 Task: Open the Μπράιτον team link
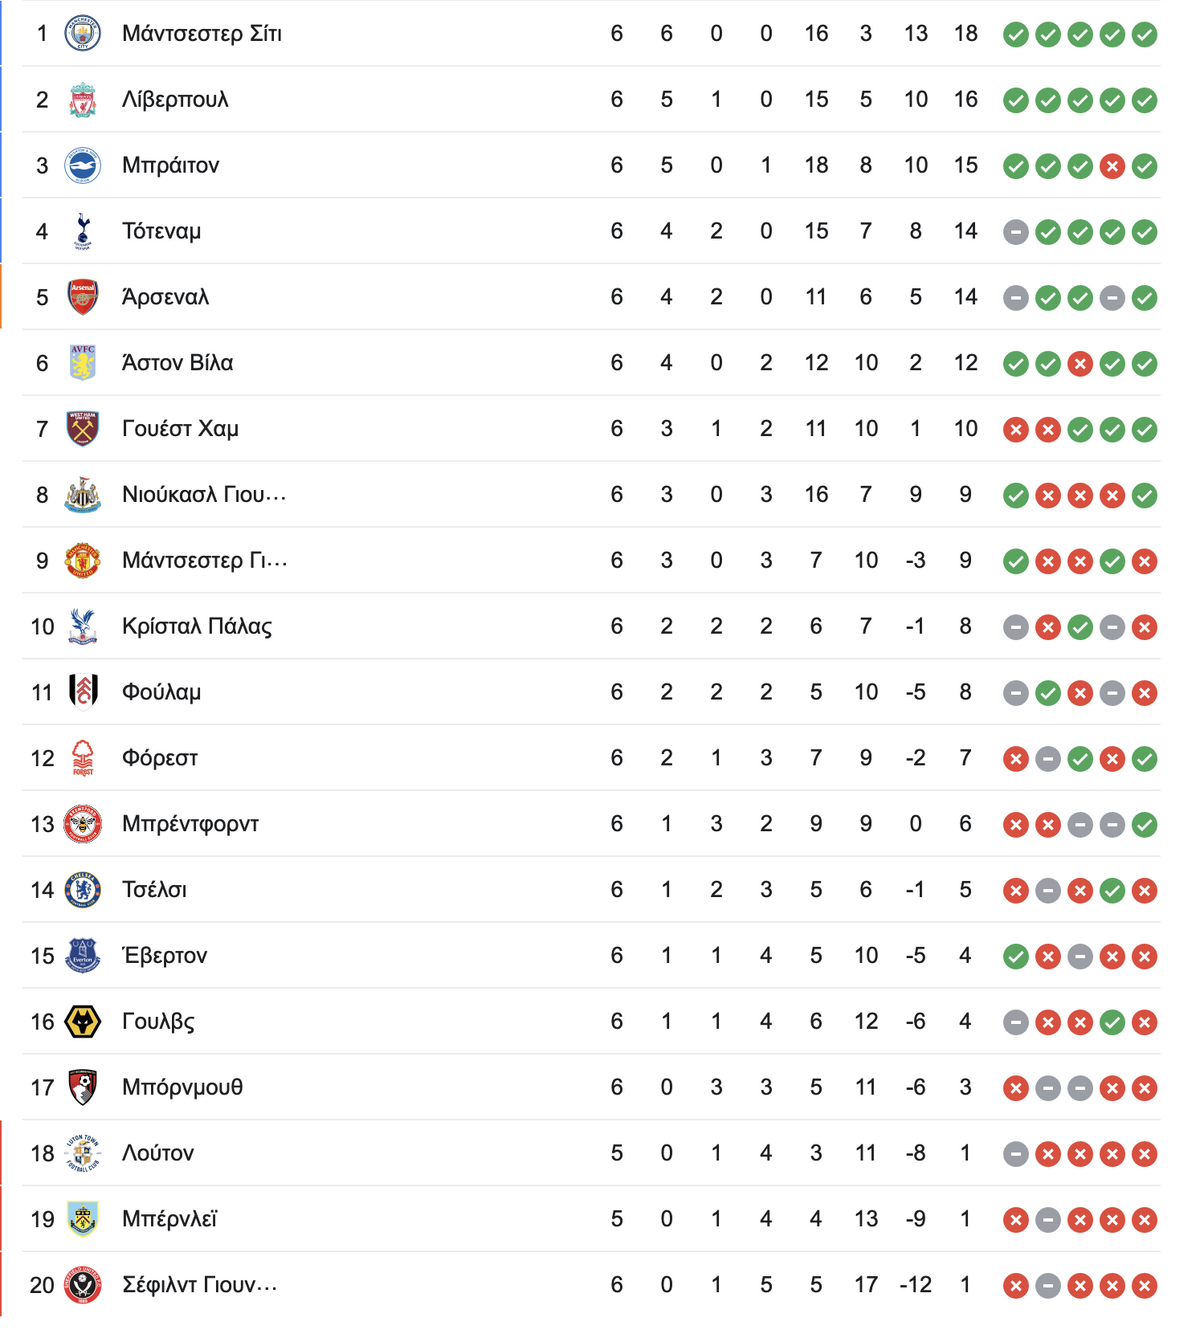coord(171,165)
